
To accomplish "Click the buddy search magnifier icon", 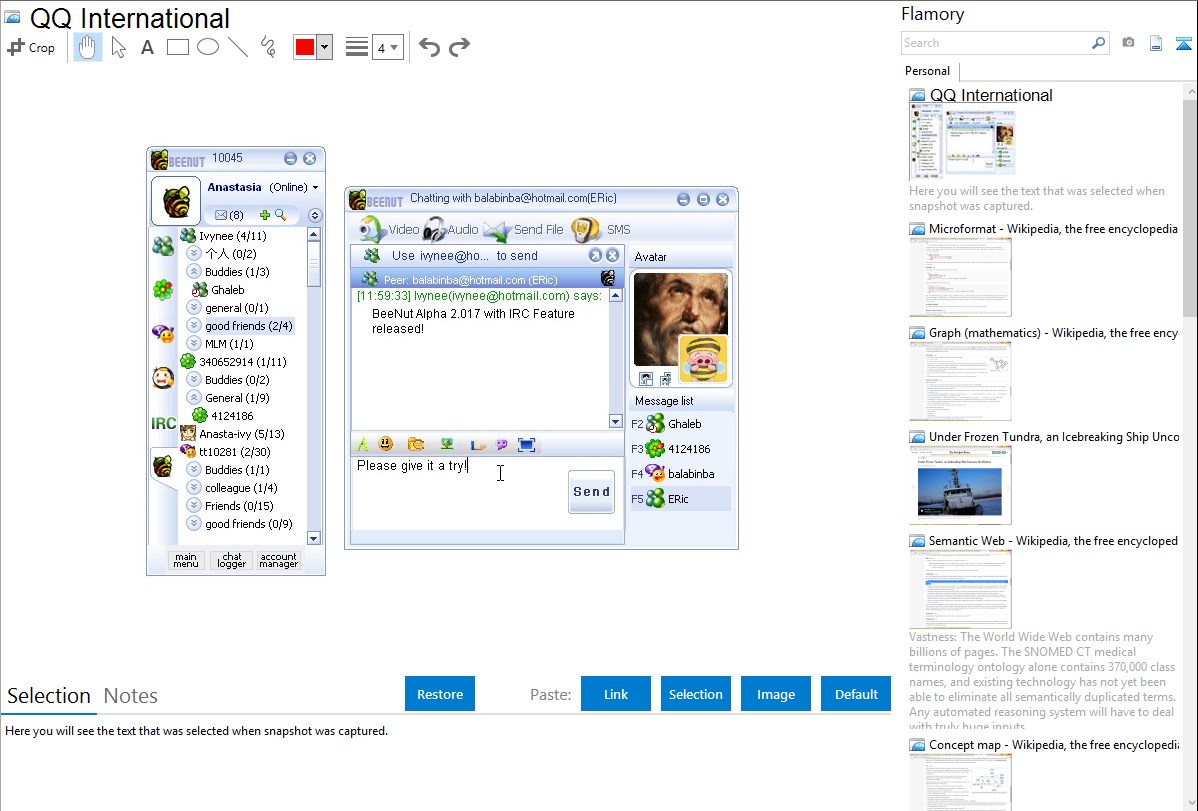I will (x=280, y=215).
